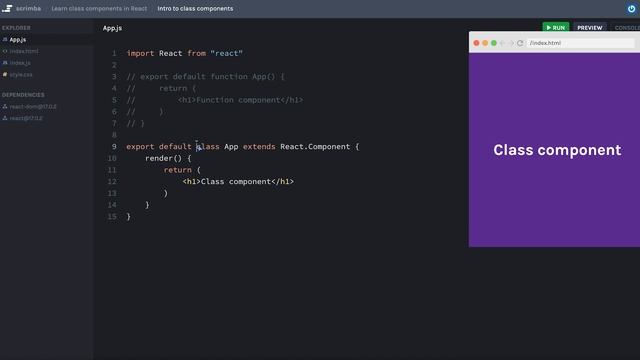Click the Scrimba logo icon
Image resolution: width=640 pixels, height=360 pixels.
pos(7,8)
